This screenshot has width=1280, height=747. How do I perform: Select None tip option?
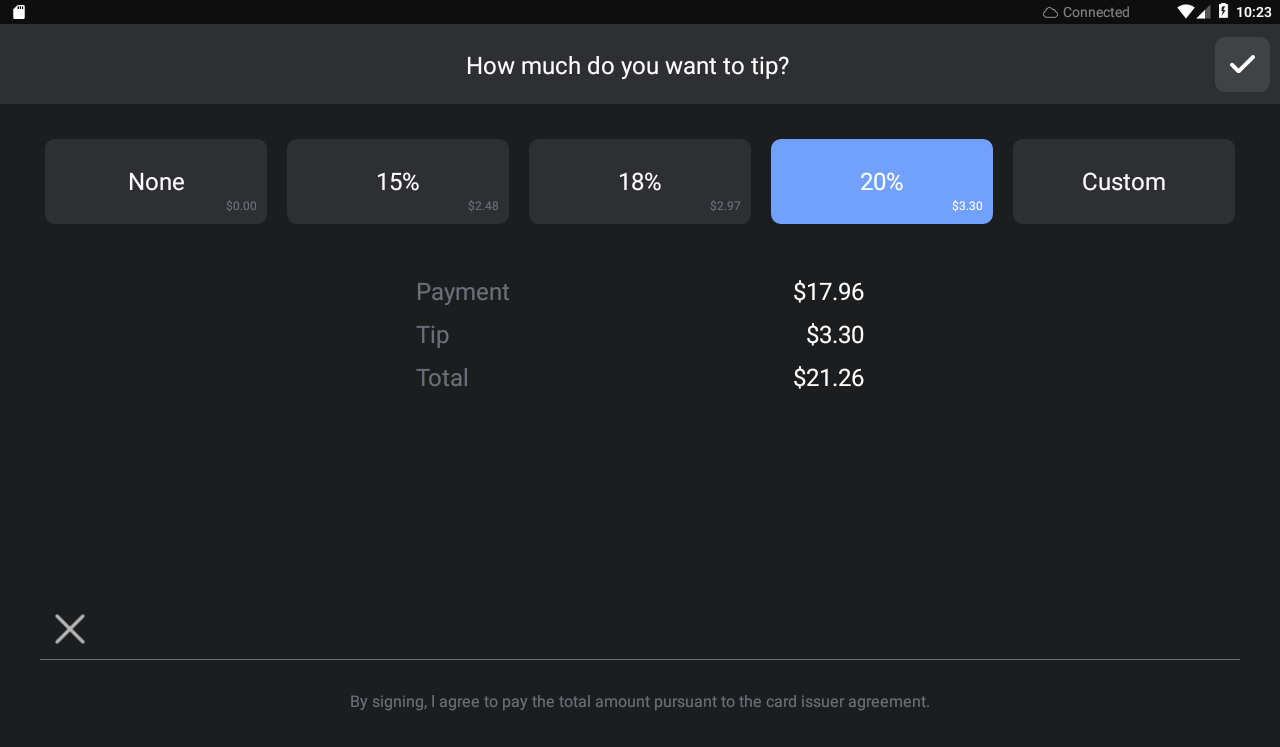pyautogui.click(x=156, y=181)
